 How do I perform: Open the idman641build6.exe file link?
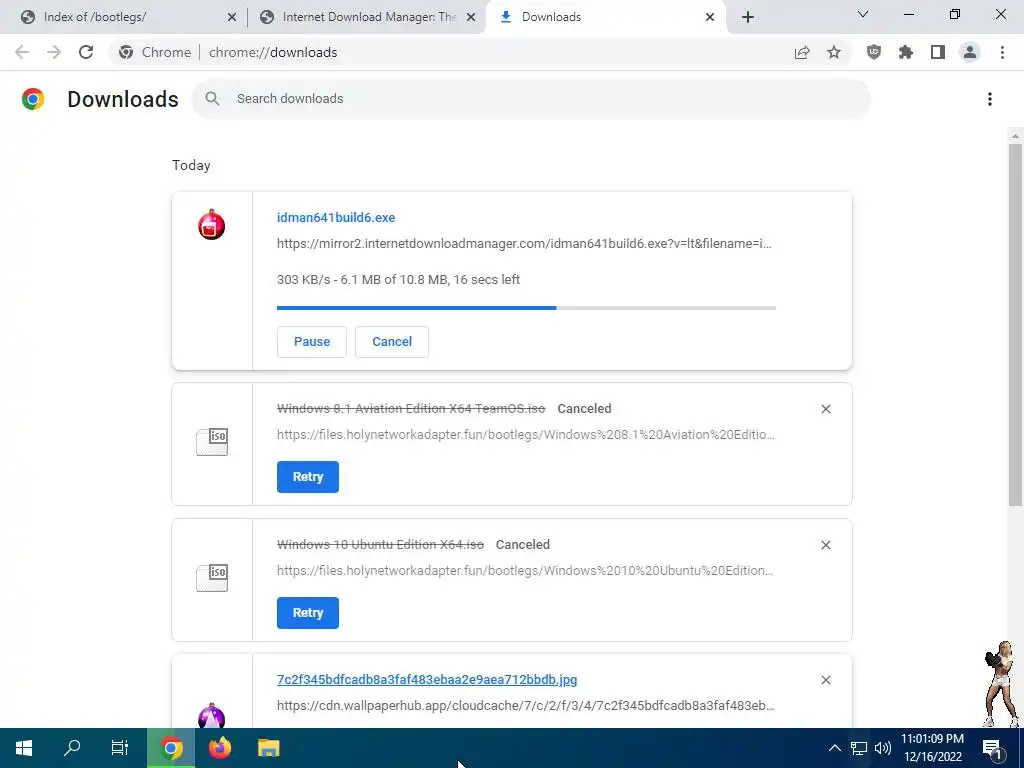pyautogui.click(x=336, y=217)
